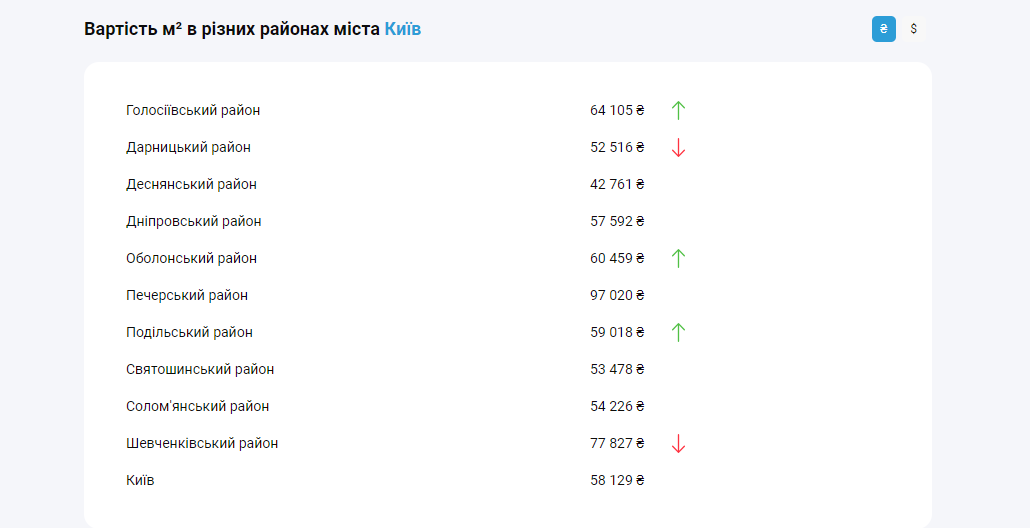Screen dimensions: 1030x528
Task: Click the 42 761 ₴ Деснянський price
Action: click(x=617, y=184)
